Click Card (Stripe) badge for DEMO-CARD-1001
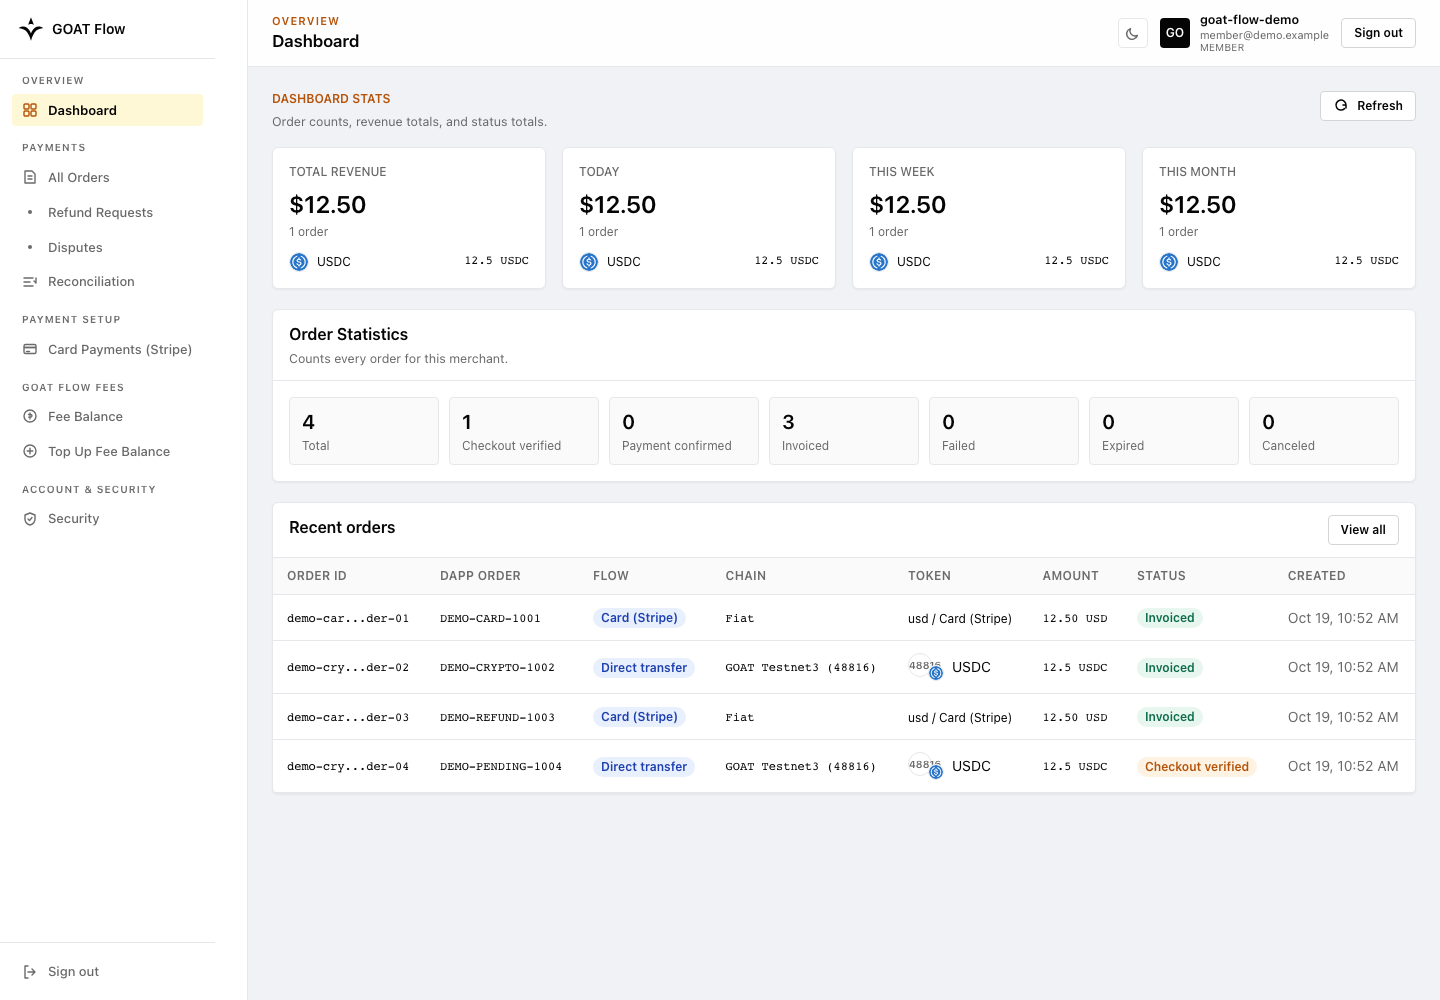 (x=639, y=618)
